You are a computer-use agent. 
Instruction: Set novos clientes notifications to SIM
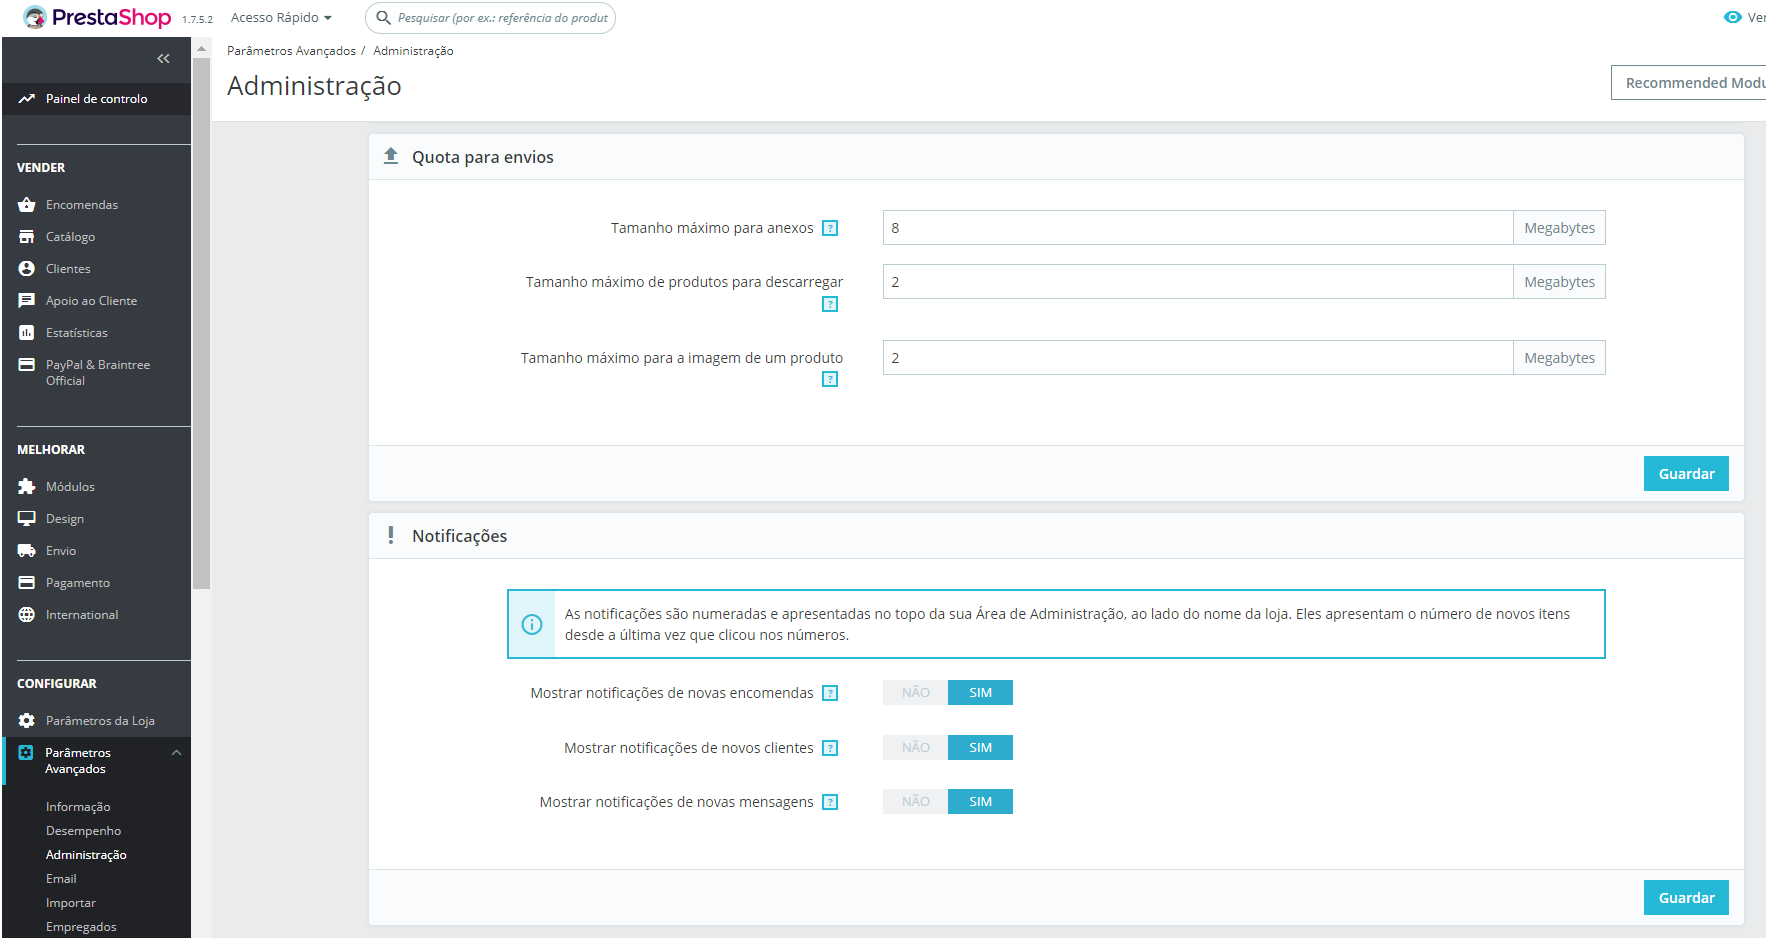(x=980, y=748)
